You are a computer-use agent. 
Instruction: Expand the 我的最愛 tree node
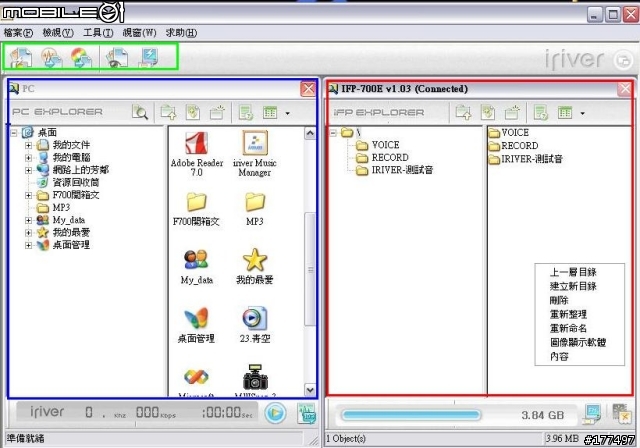click(28, 233)
